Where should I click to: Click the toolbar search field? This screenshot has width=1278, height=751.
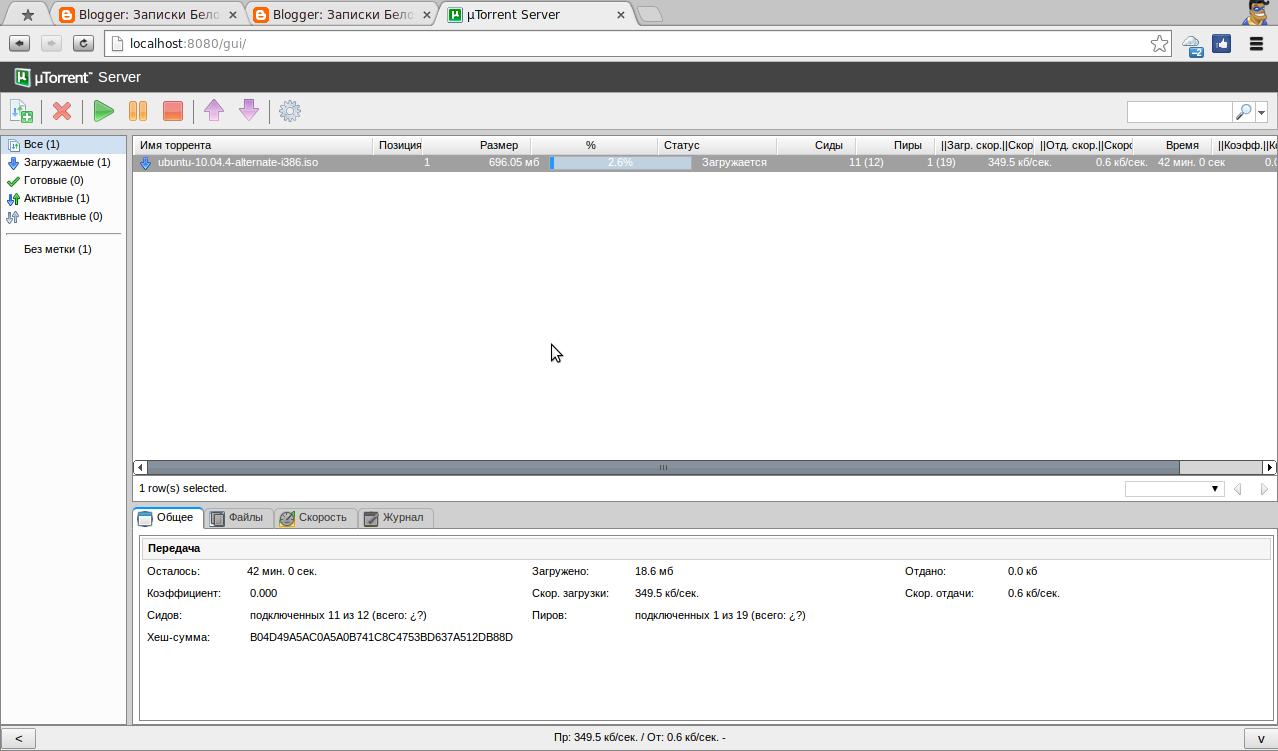tap(1180, 112)
